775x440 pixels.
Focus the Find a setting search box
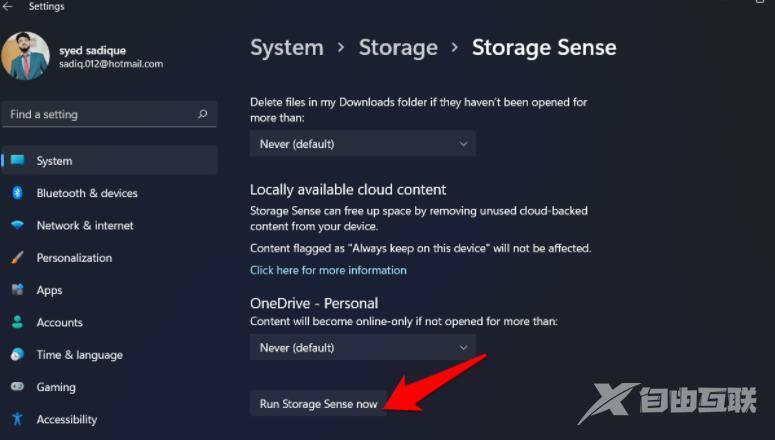coord(100,115)
